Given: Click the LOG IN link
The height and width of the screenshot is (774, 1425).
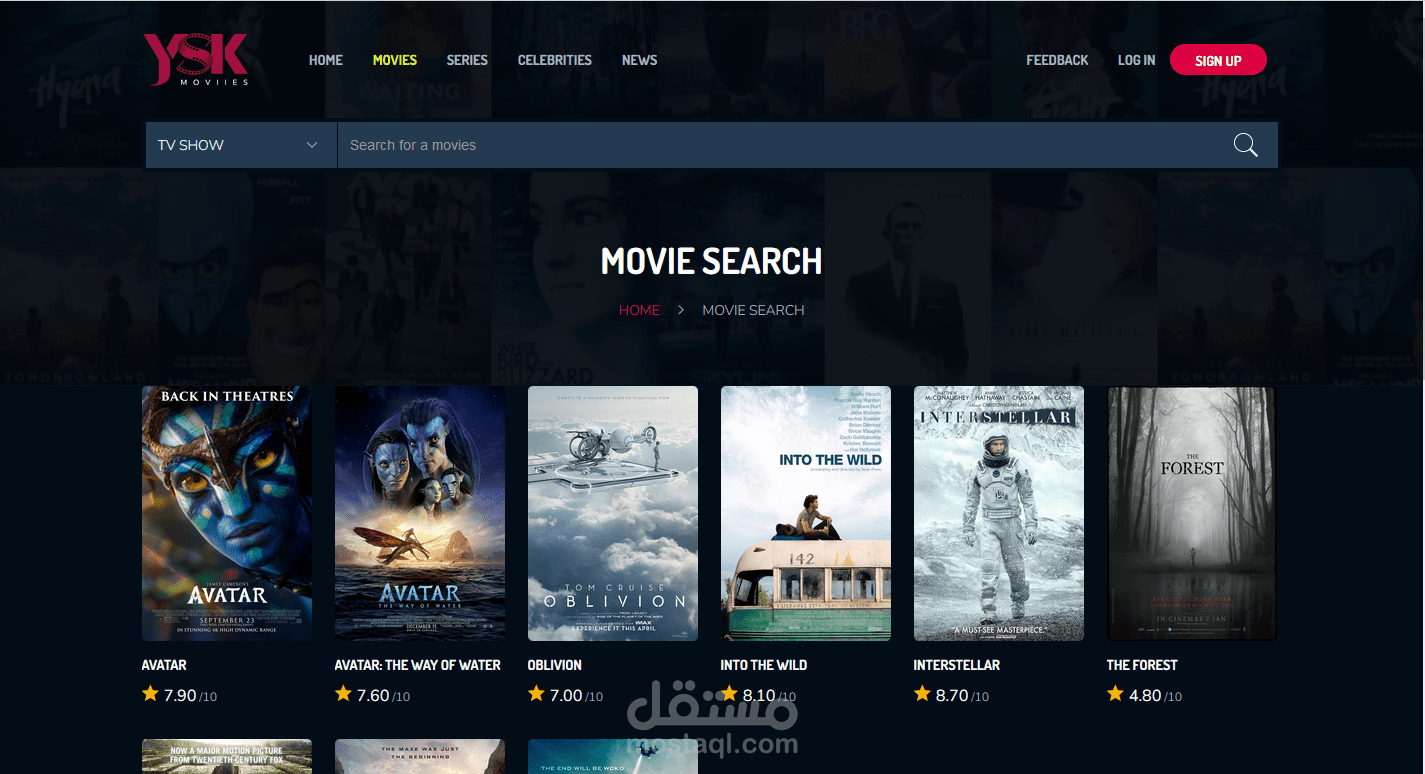Looking at the screenshot, I should 1136,60.
